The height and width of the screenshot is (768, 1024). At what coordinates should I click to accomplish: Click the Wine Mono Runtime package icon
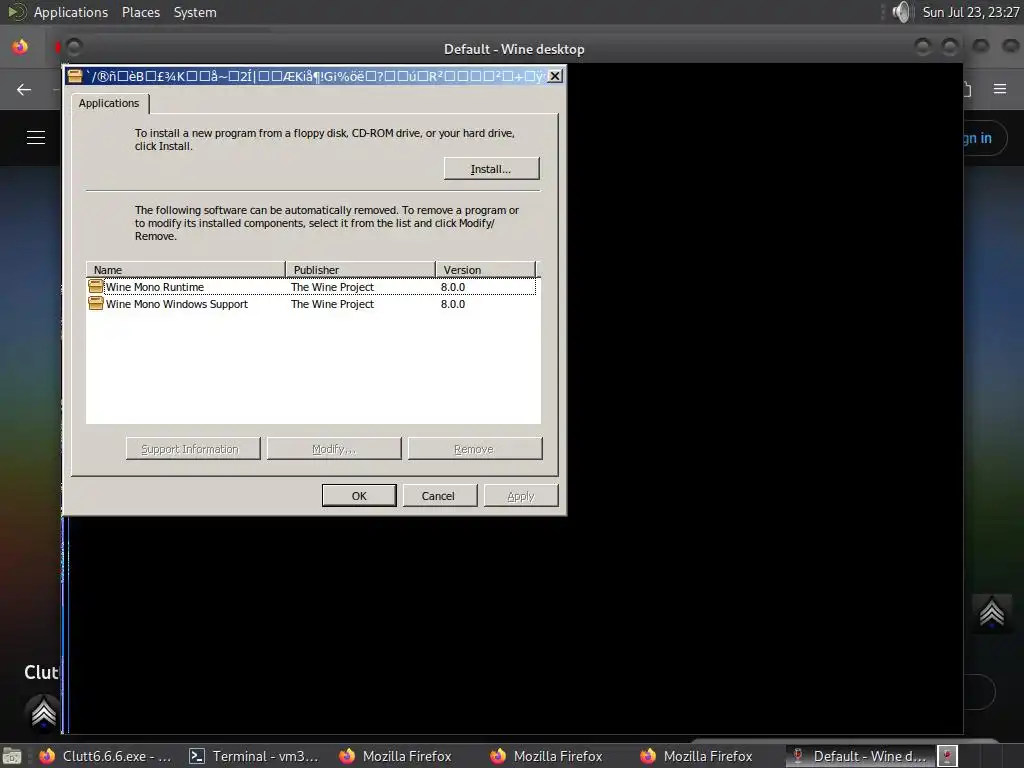96,286
